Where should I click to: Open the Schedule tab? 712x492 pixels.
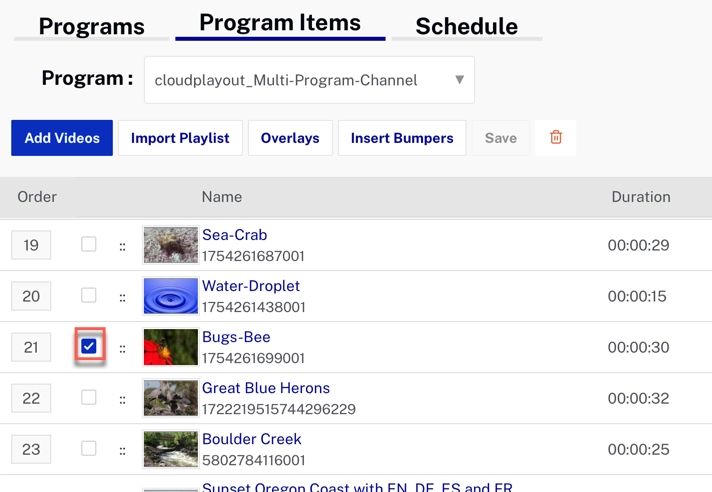click(x=466, y=26)
